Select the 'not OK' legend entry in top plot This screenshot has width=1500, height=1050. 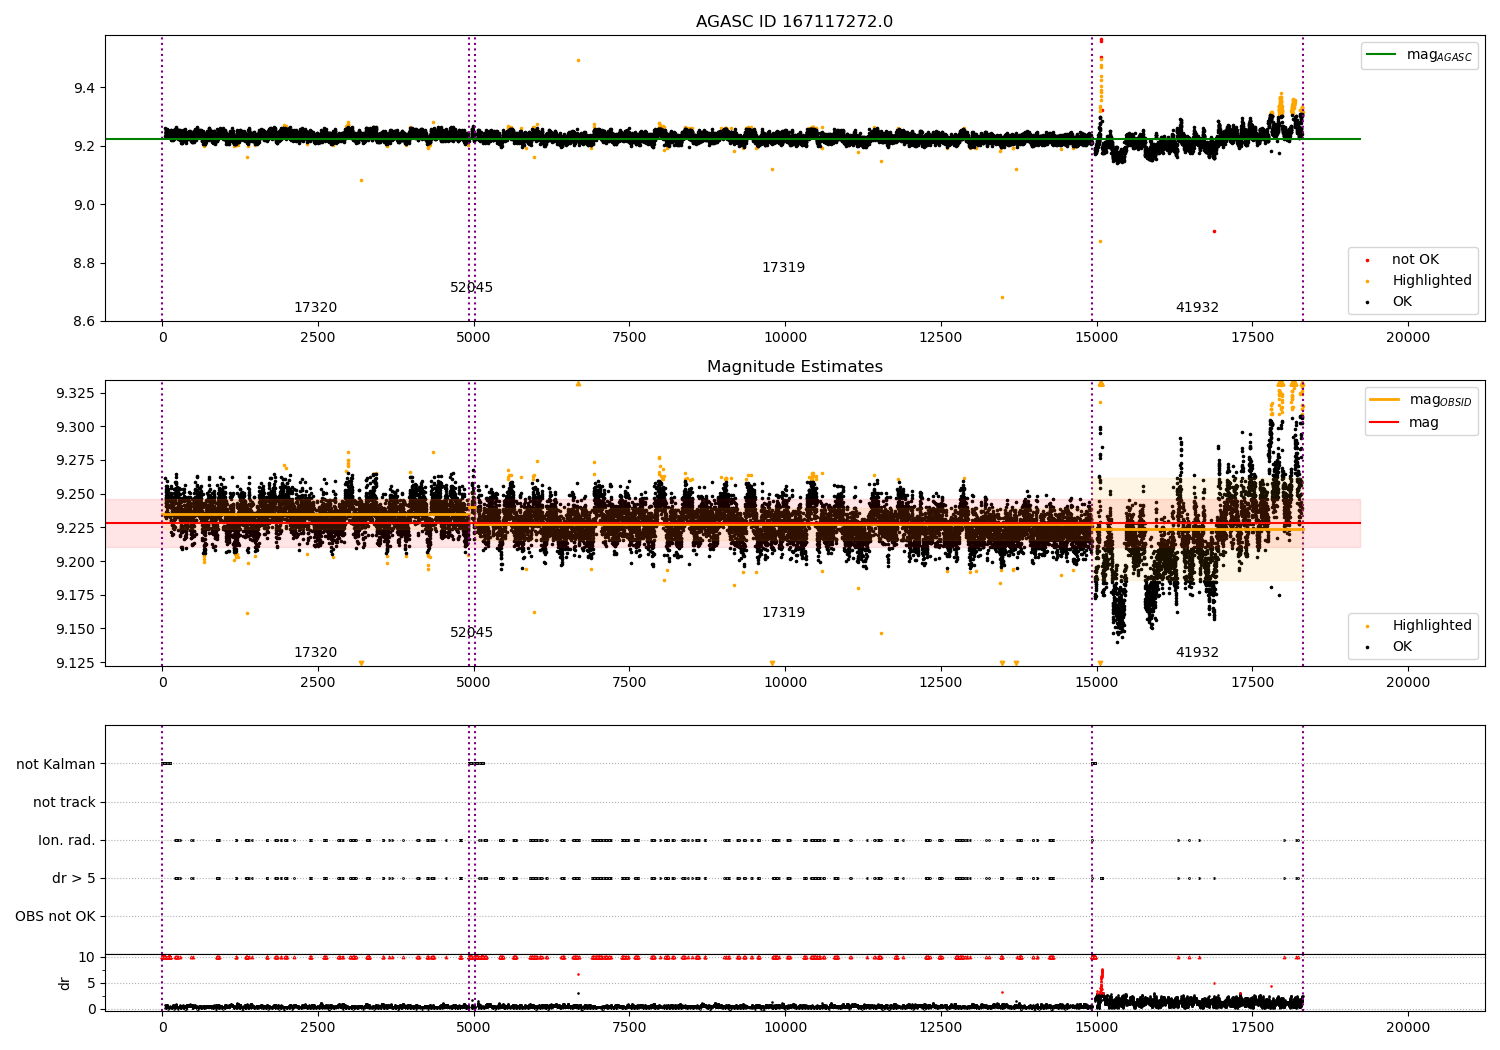(1415, 260)
